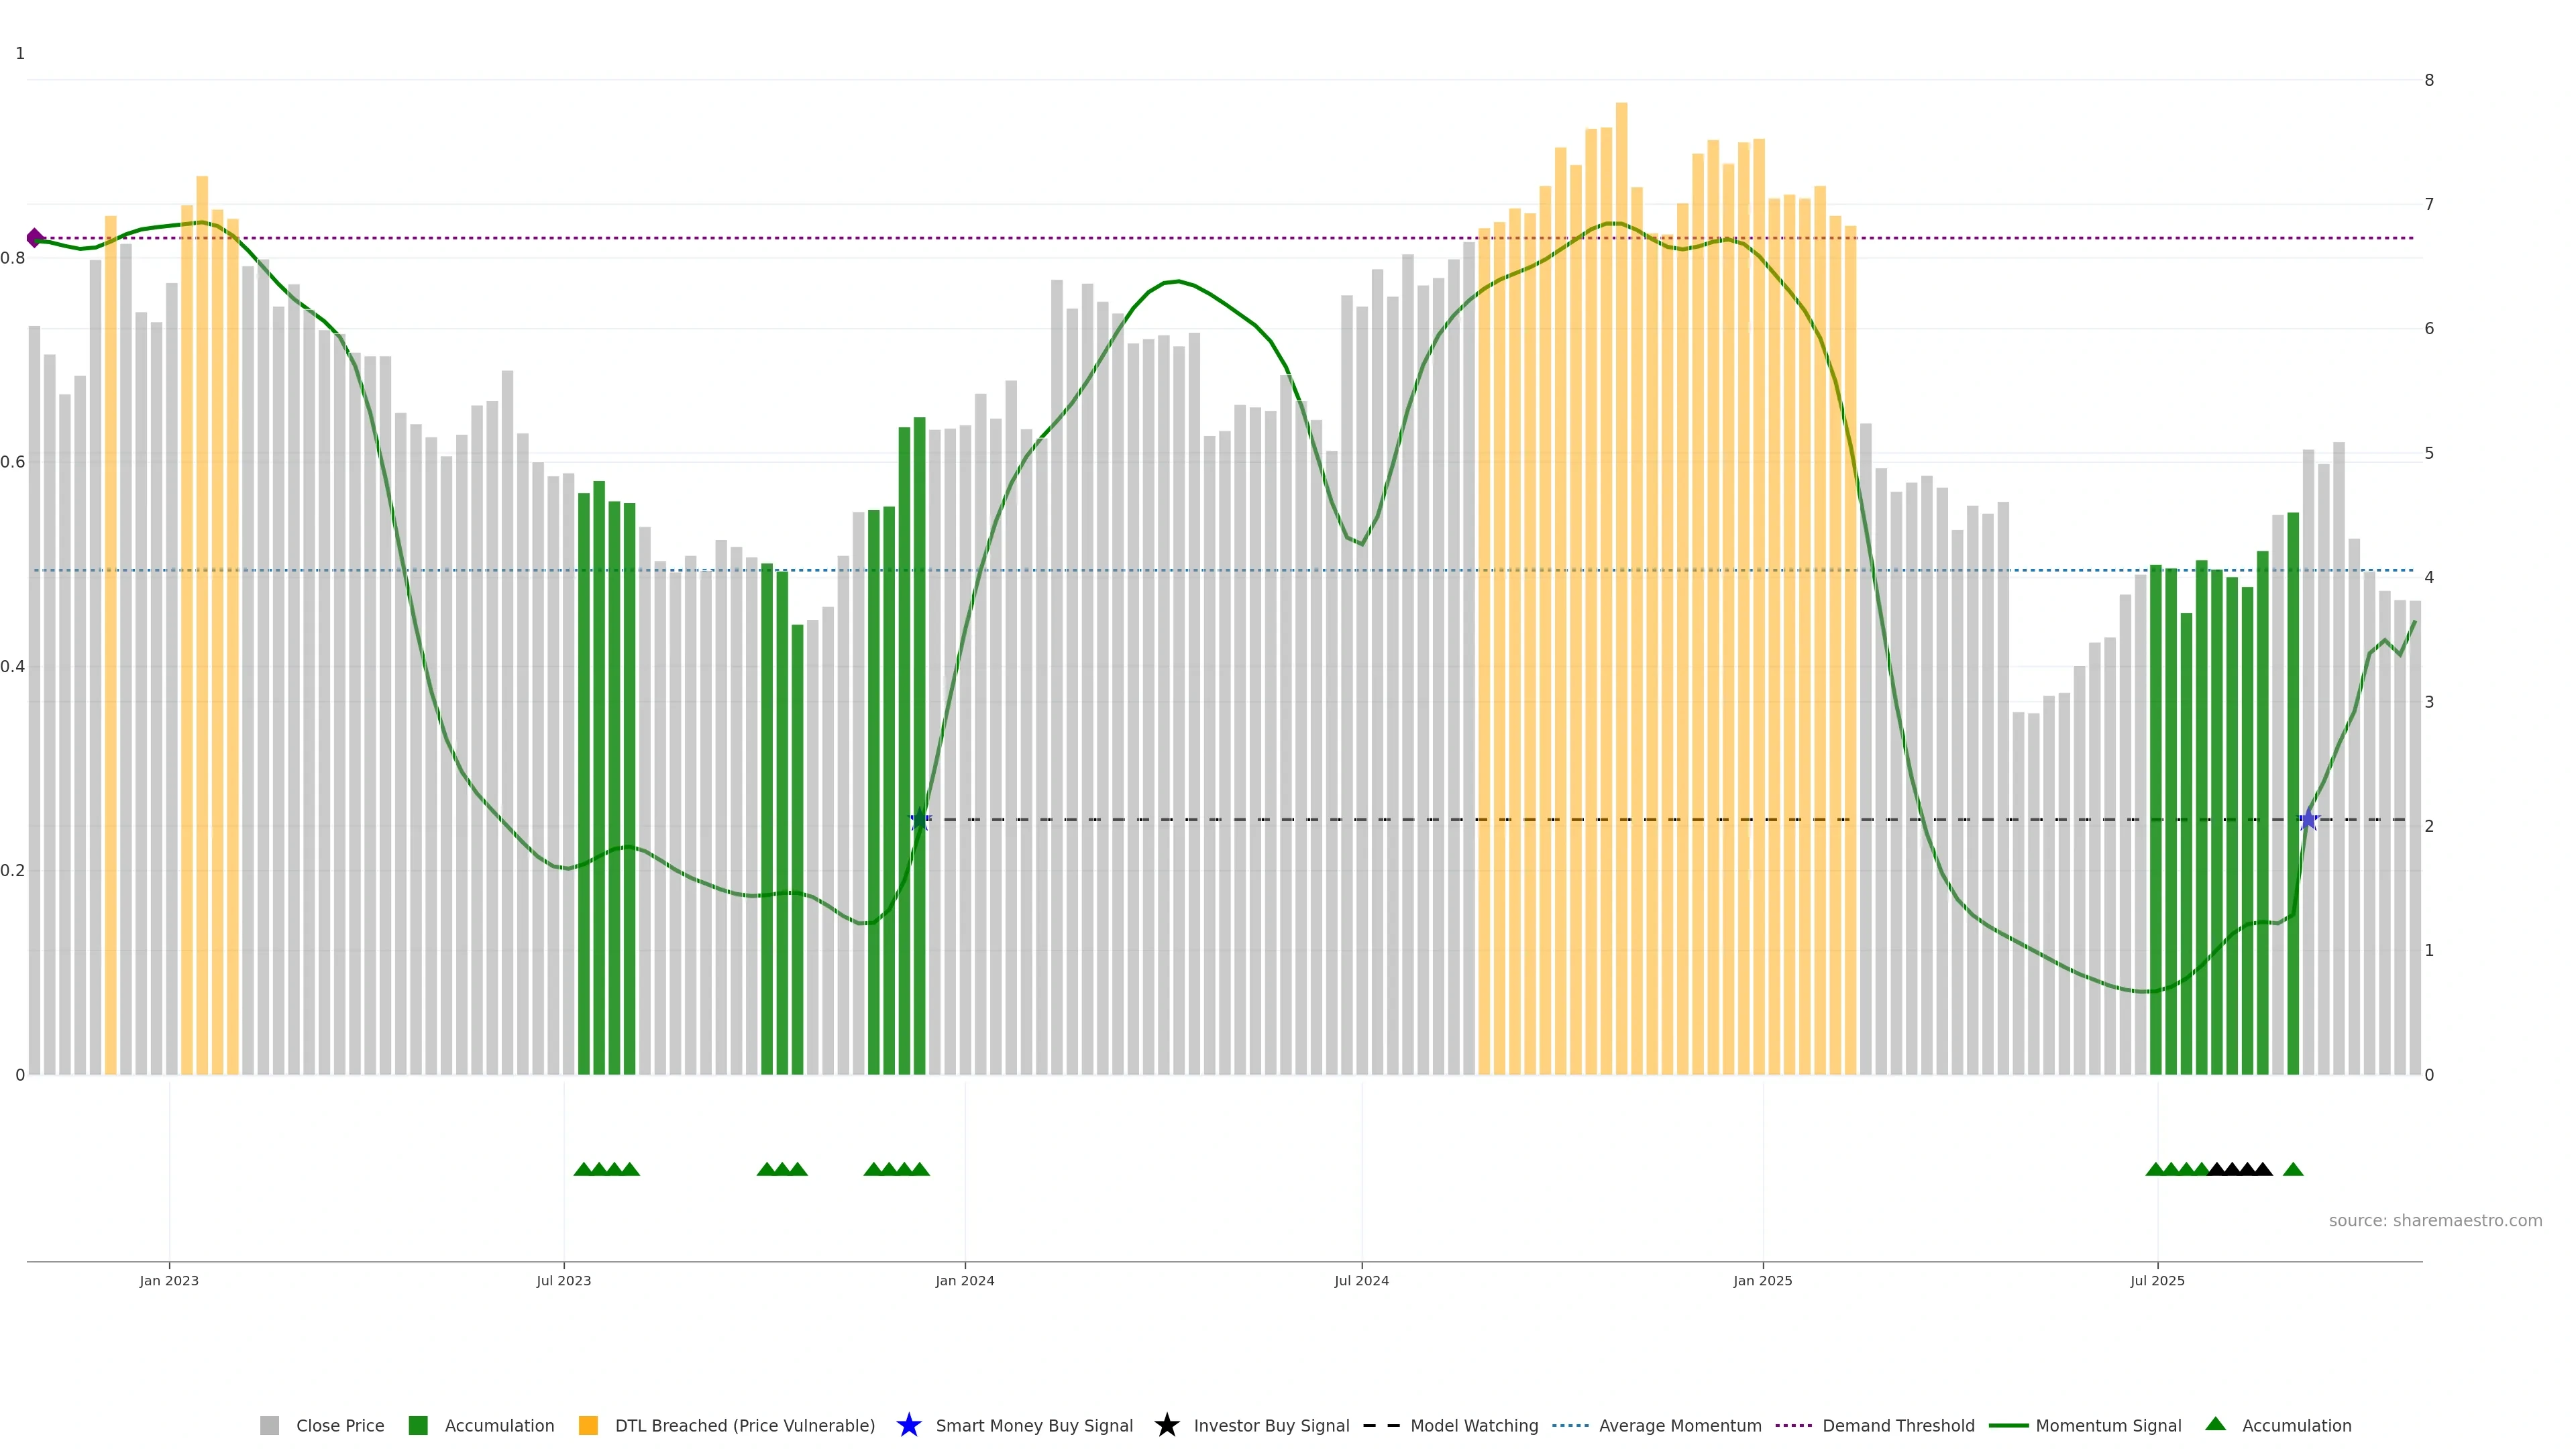2576x1449 pixels.
Task: Click the green Accumulation triangle legend icon
Action: click(2215, 1424)
